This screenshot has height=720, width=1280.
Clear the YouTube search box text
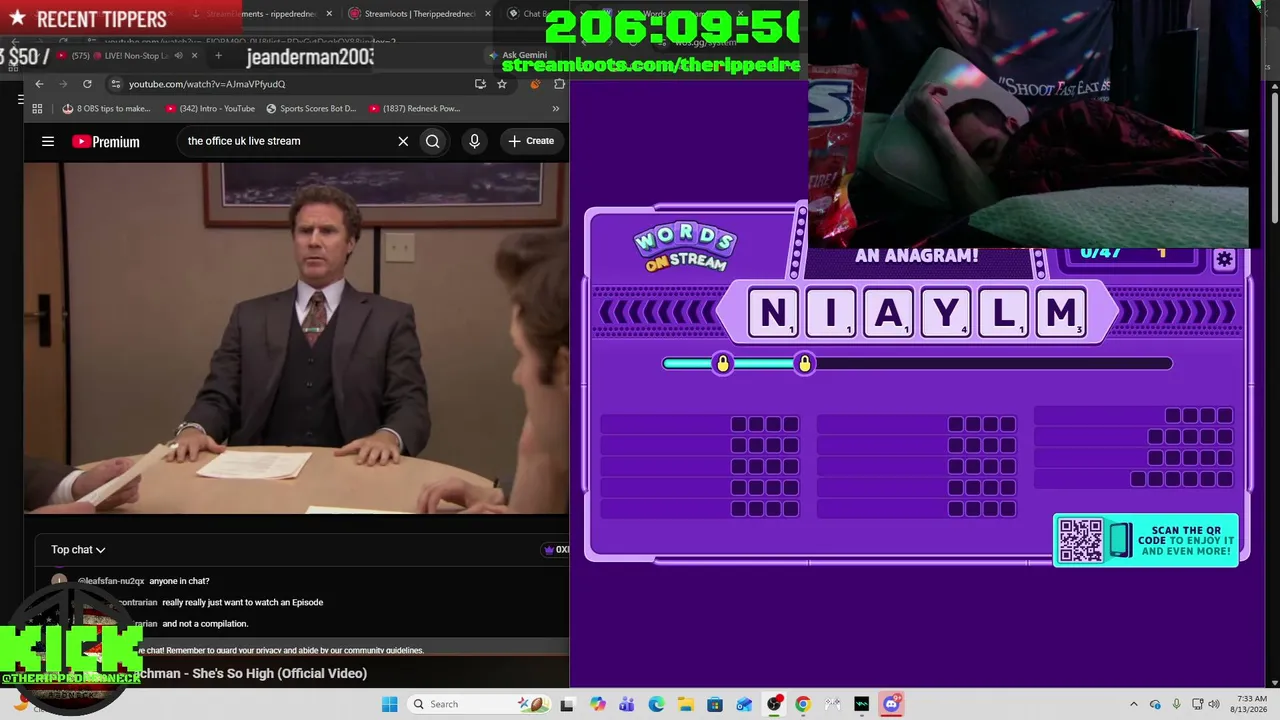click(403, 141)
